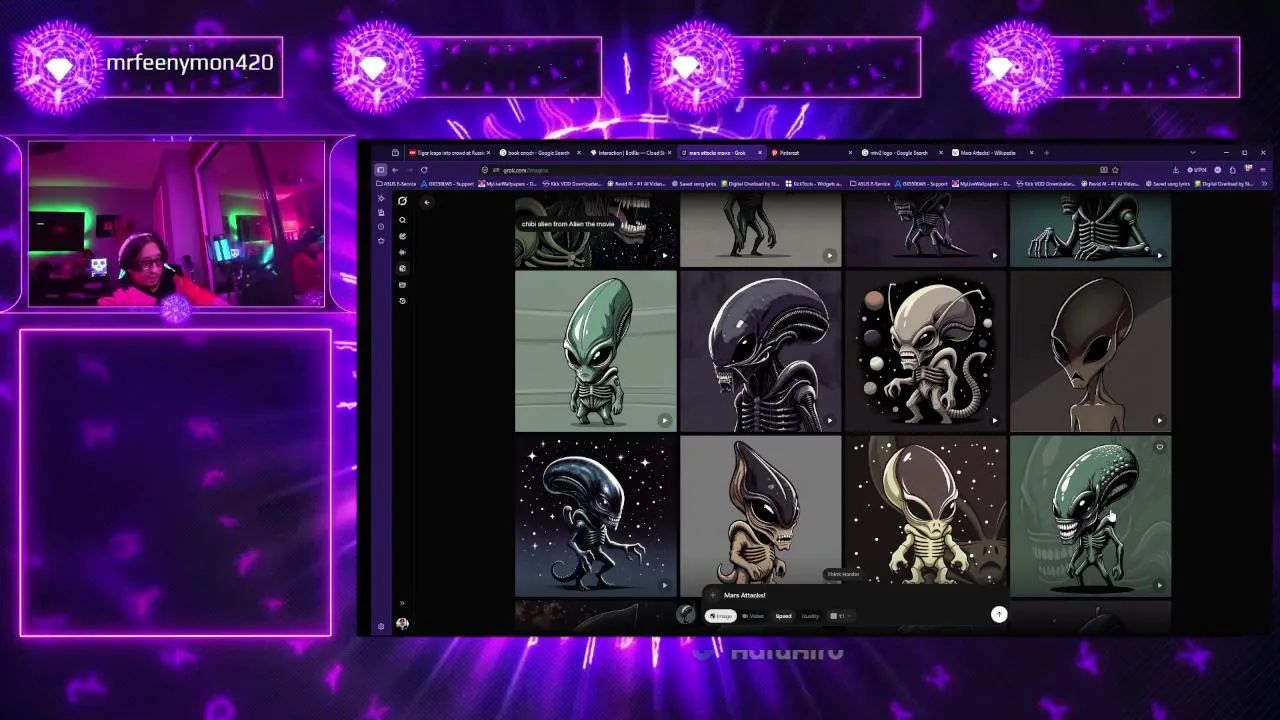Viewport: 1280px width, 720px height.
Task: Open the browser downloads icon
Action: pyautogui.click(x=1175, y=170)
